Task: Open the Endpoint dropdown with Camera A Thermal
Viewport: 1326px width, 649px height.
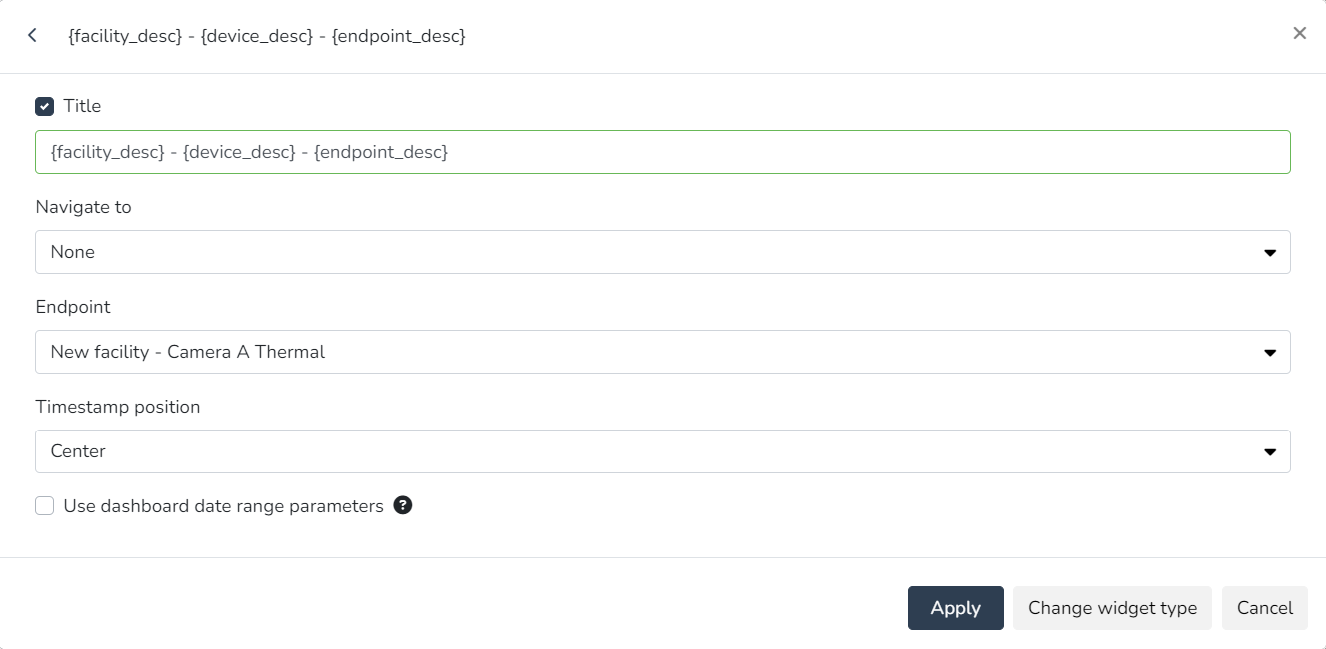Action: [640, 352]
